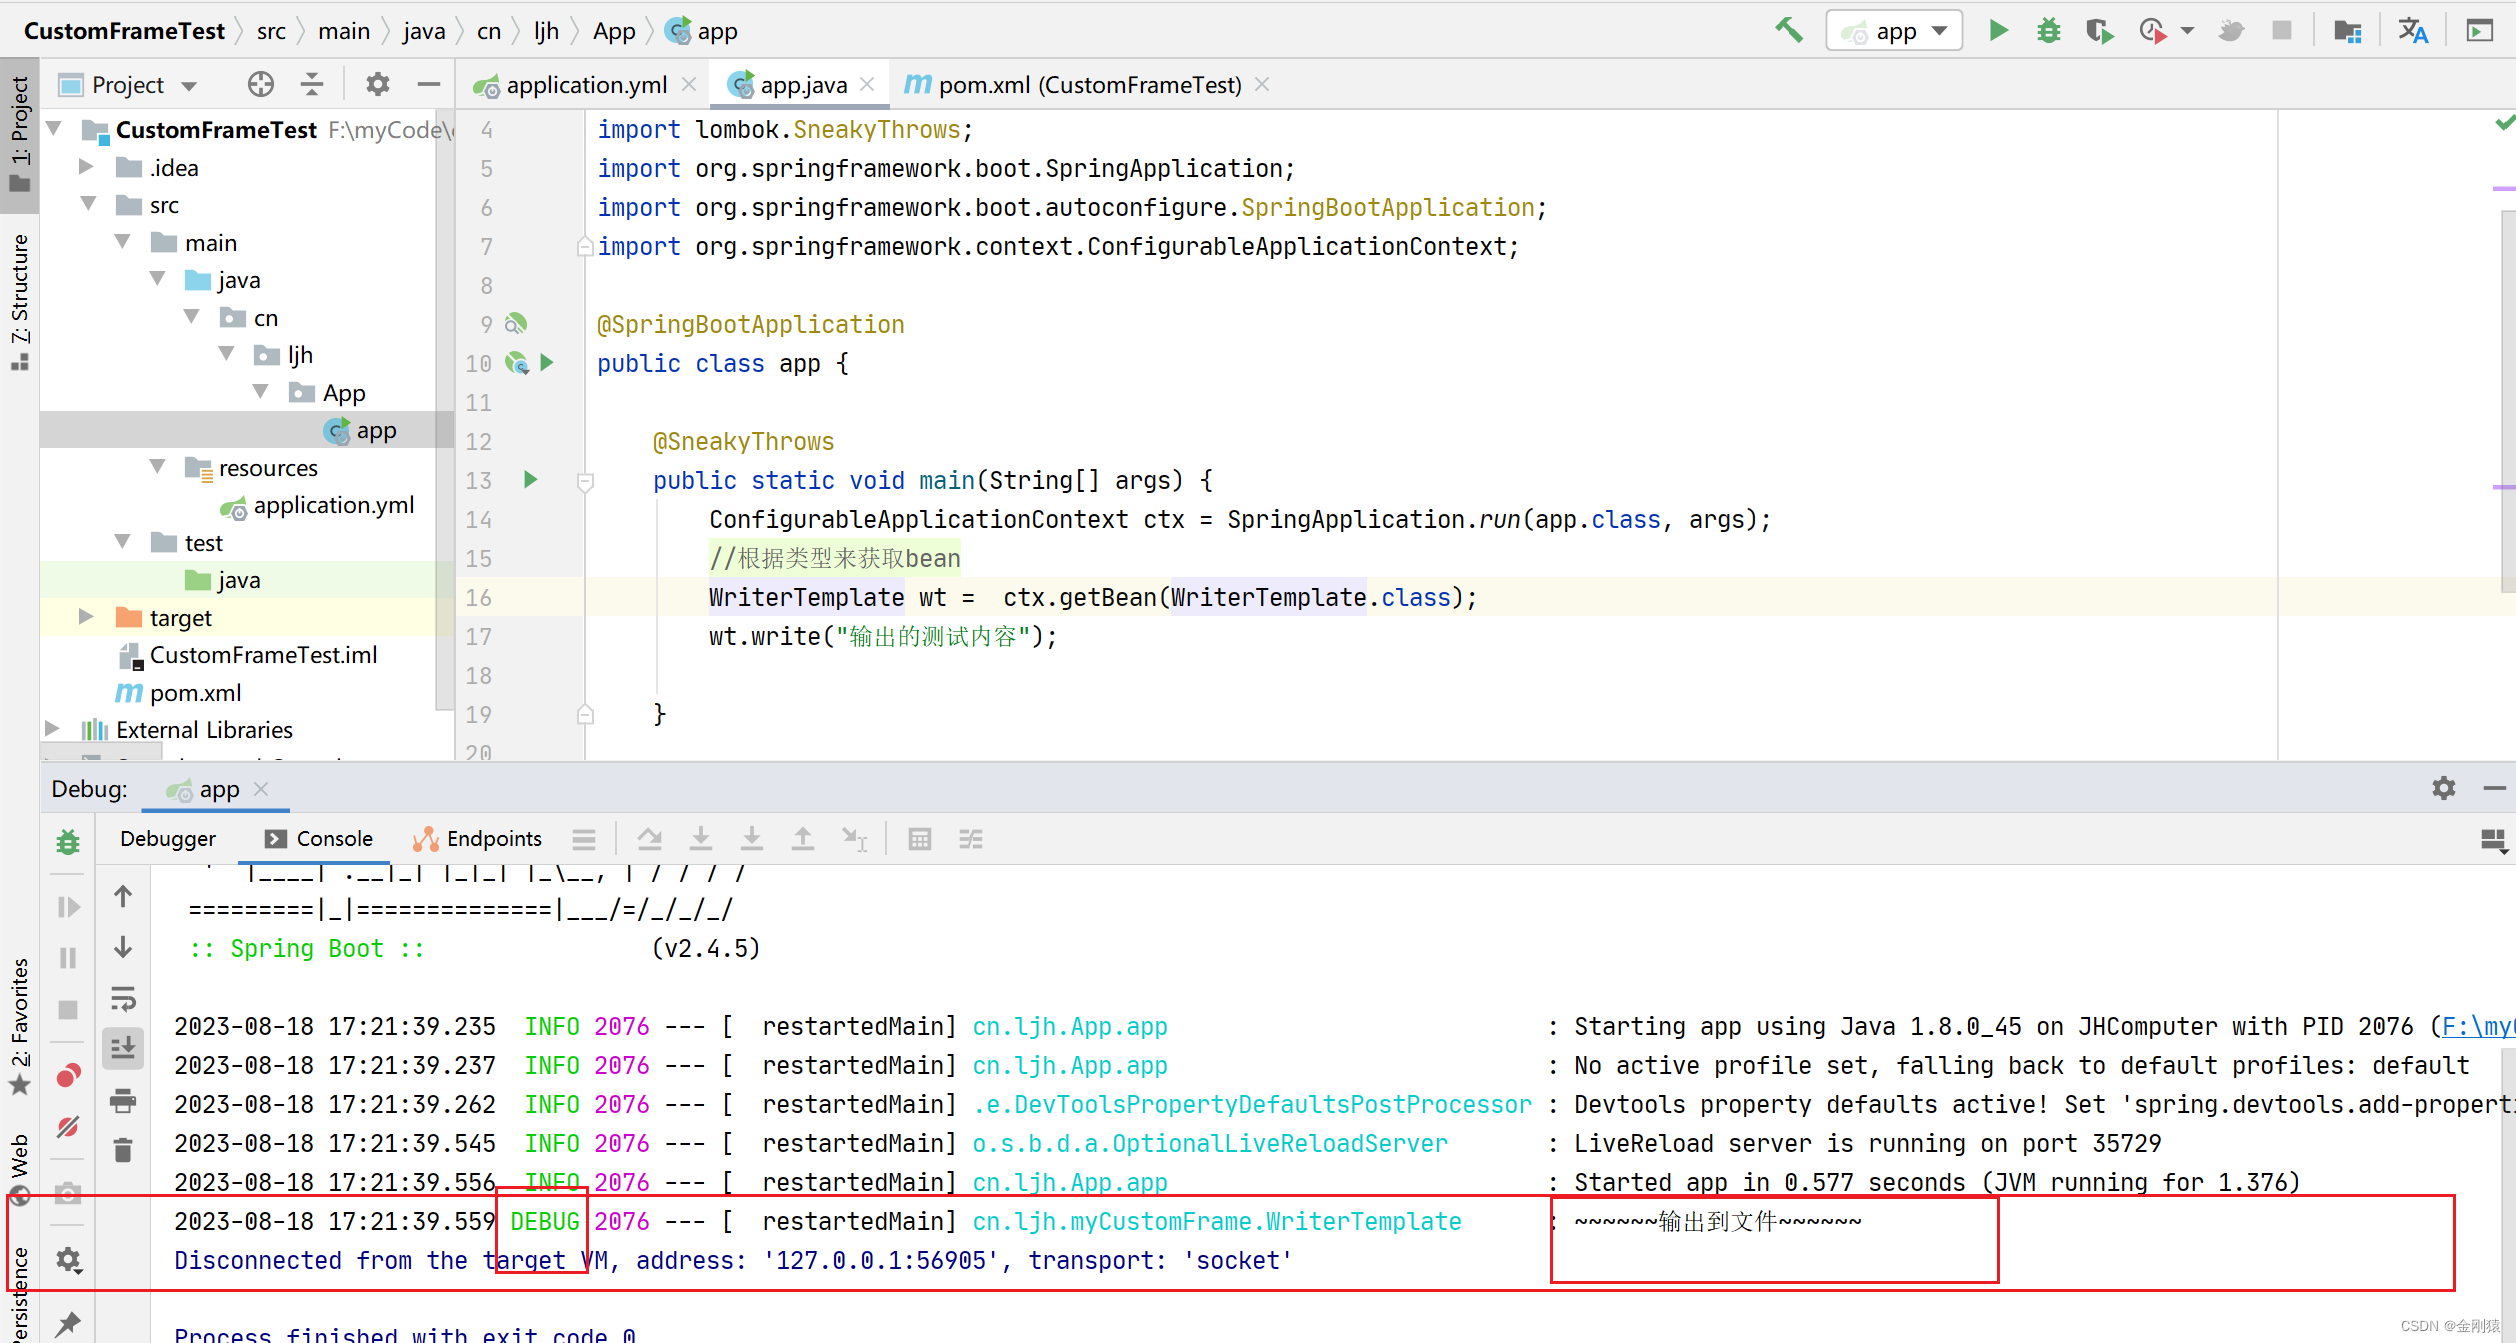The width and height of the screenshot is (2516, 1343).
Task: Collapse the src folder
Action: click(89, 204)
